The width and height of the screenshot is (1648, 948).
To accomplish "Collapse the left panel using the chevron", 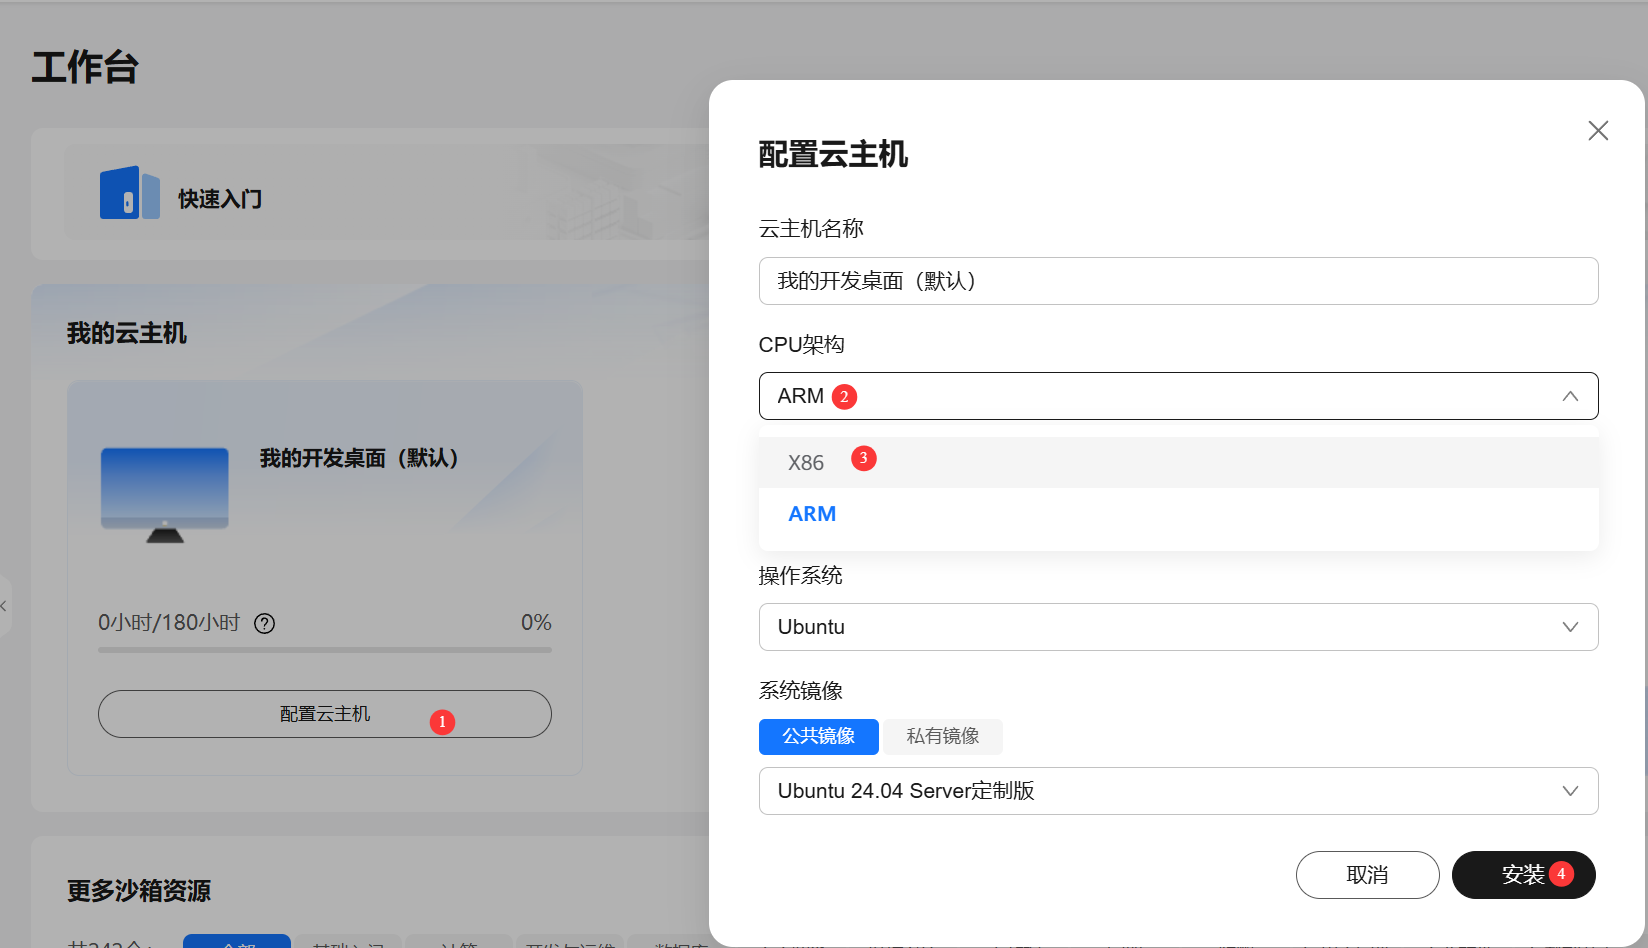I will pos(5,606).
